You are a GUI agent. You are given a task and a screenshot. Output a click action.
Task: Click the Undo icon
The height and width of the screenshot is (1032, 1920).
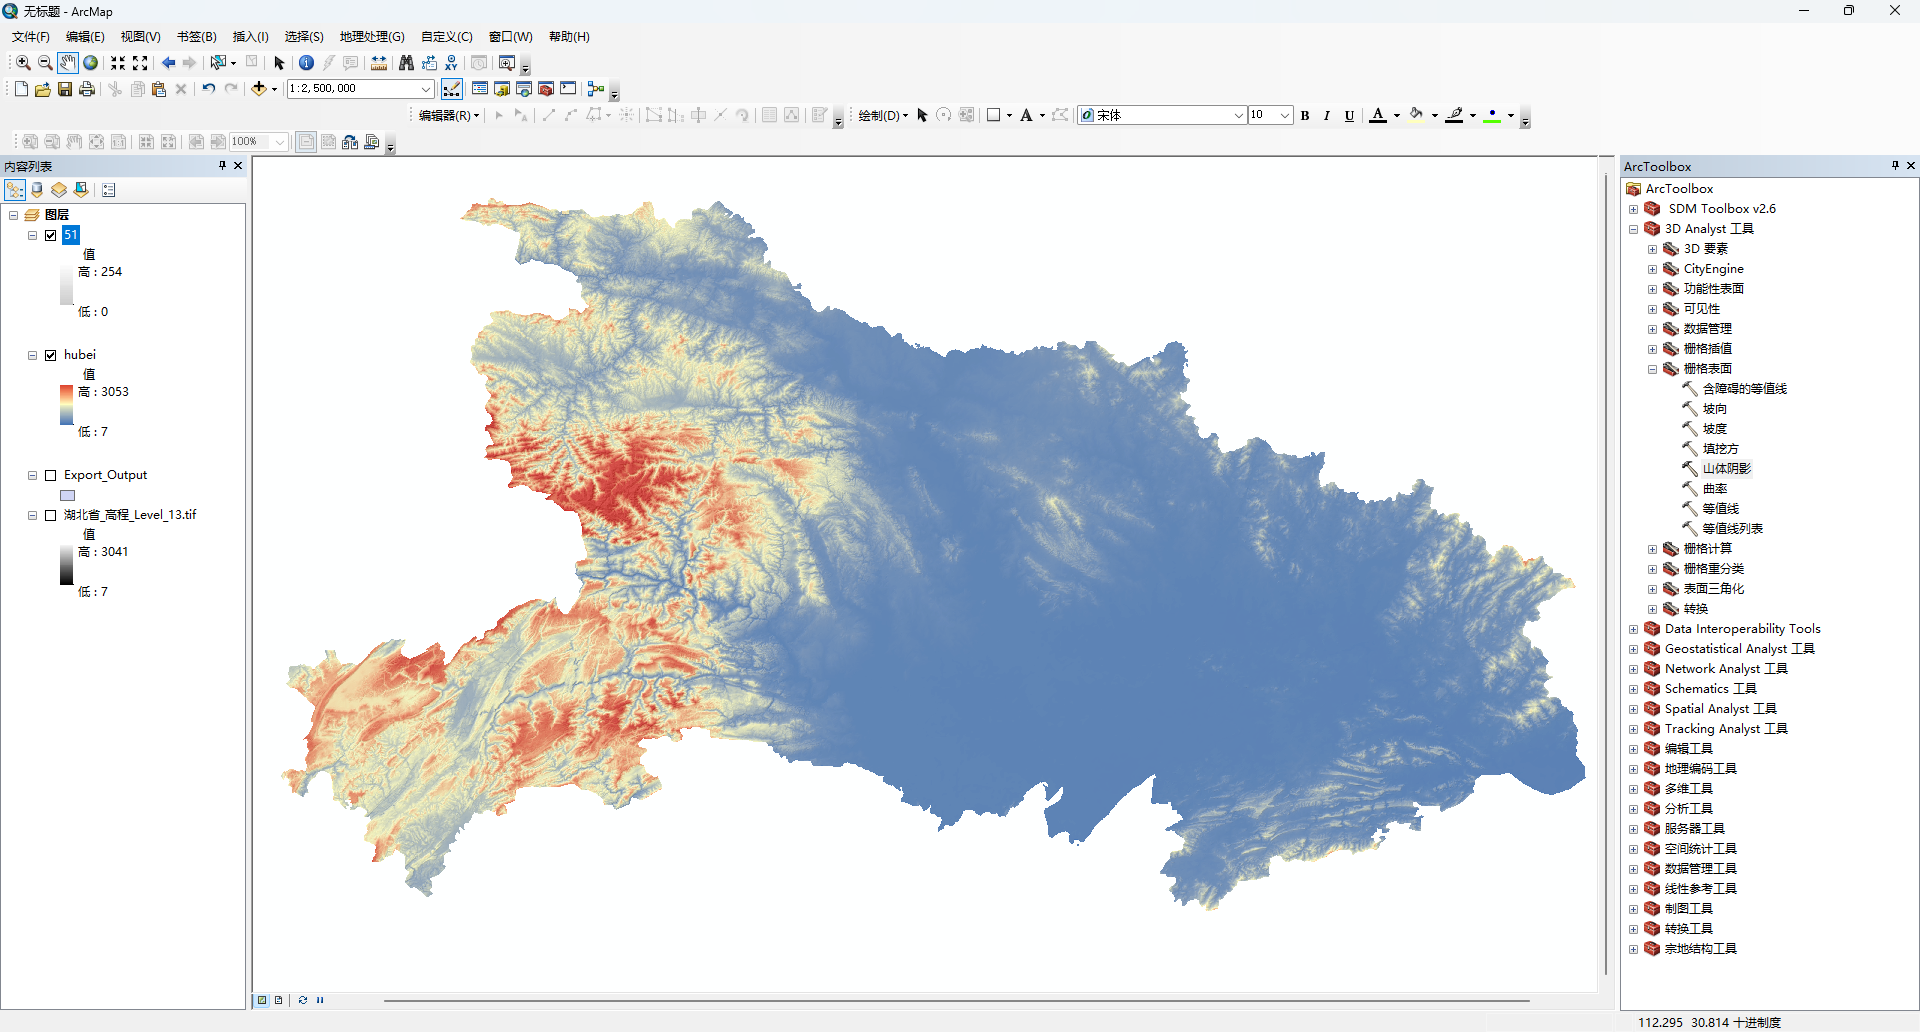click(x=208, y=89)
